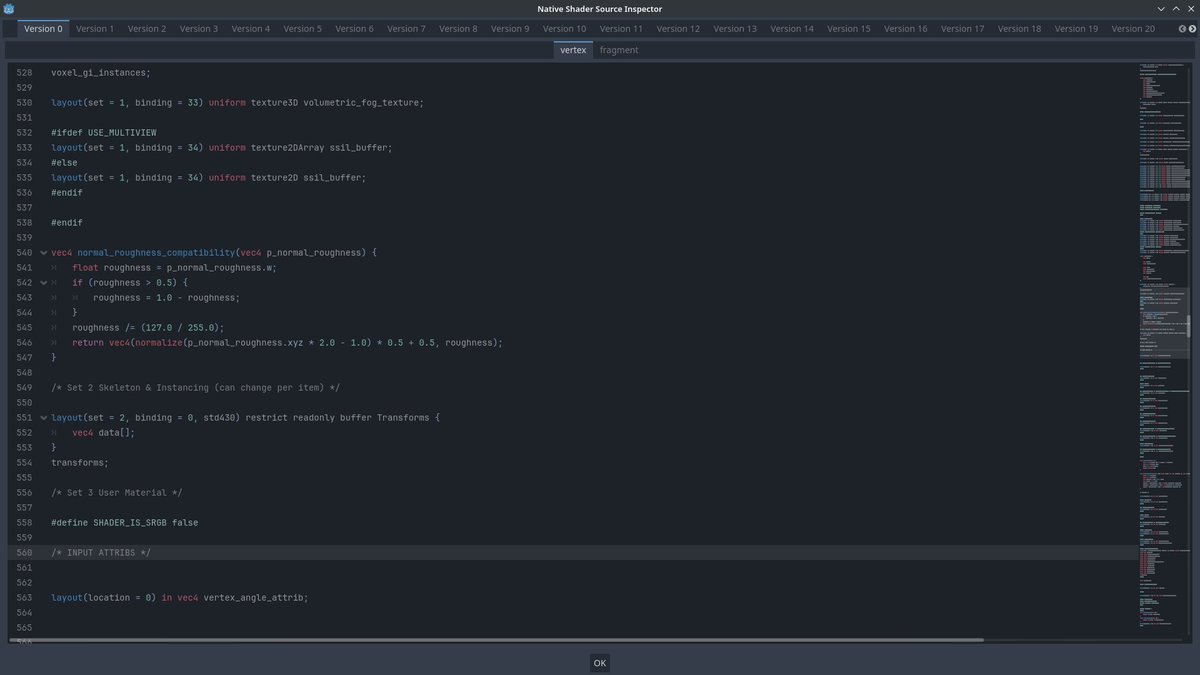
Task: Open the Version 13 tab
Action: (736, 29)
